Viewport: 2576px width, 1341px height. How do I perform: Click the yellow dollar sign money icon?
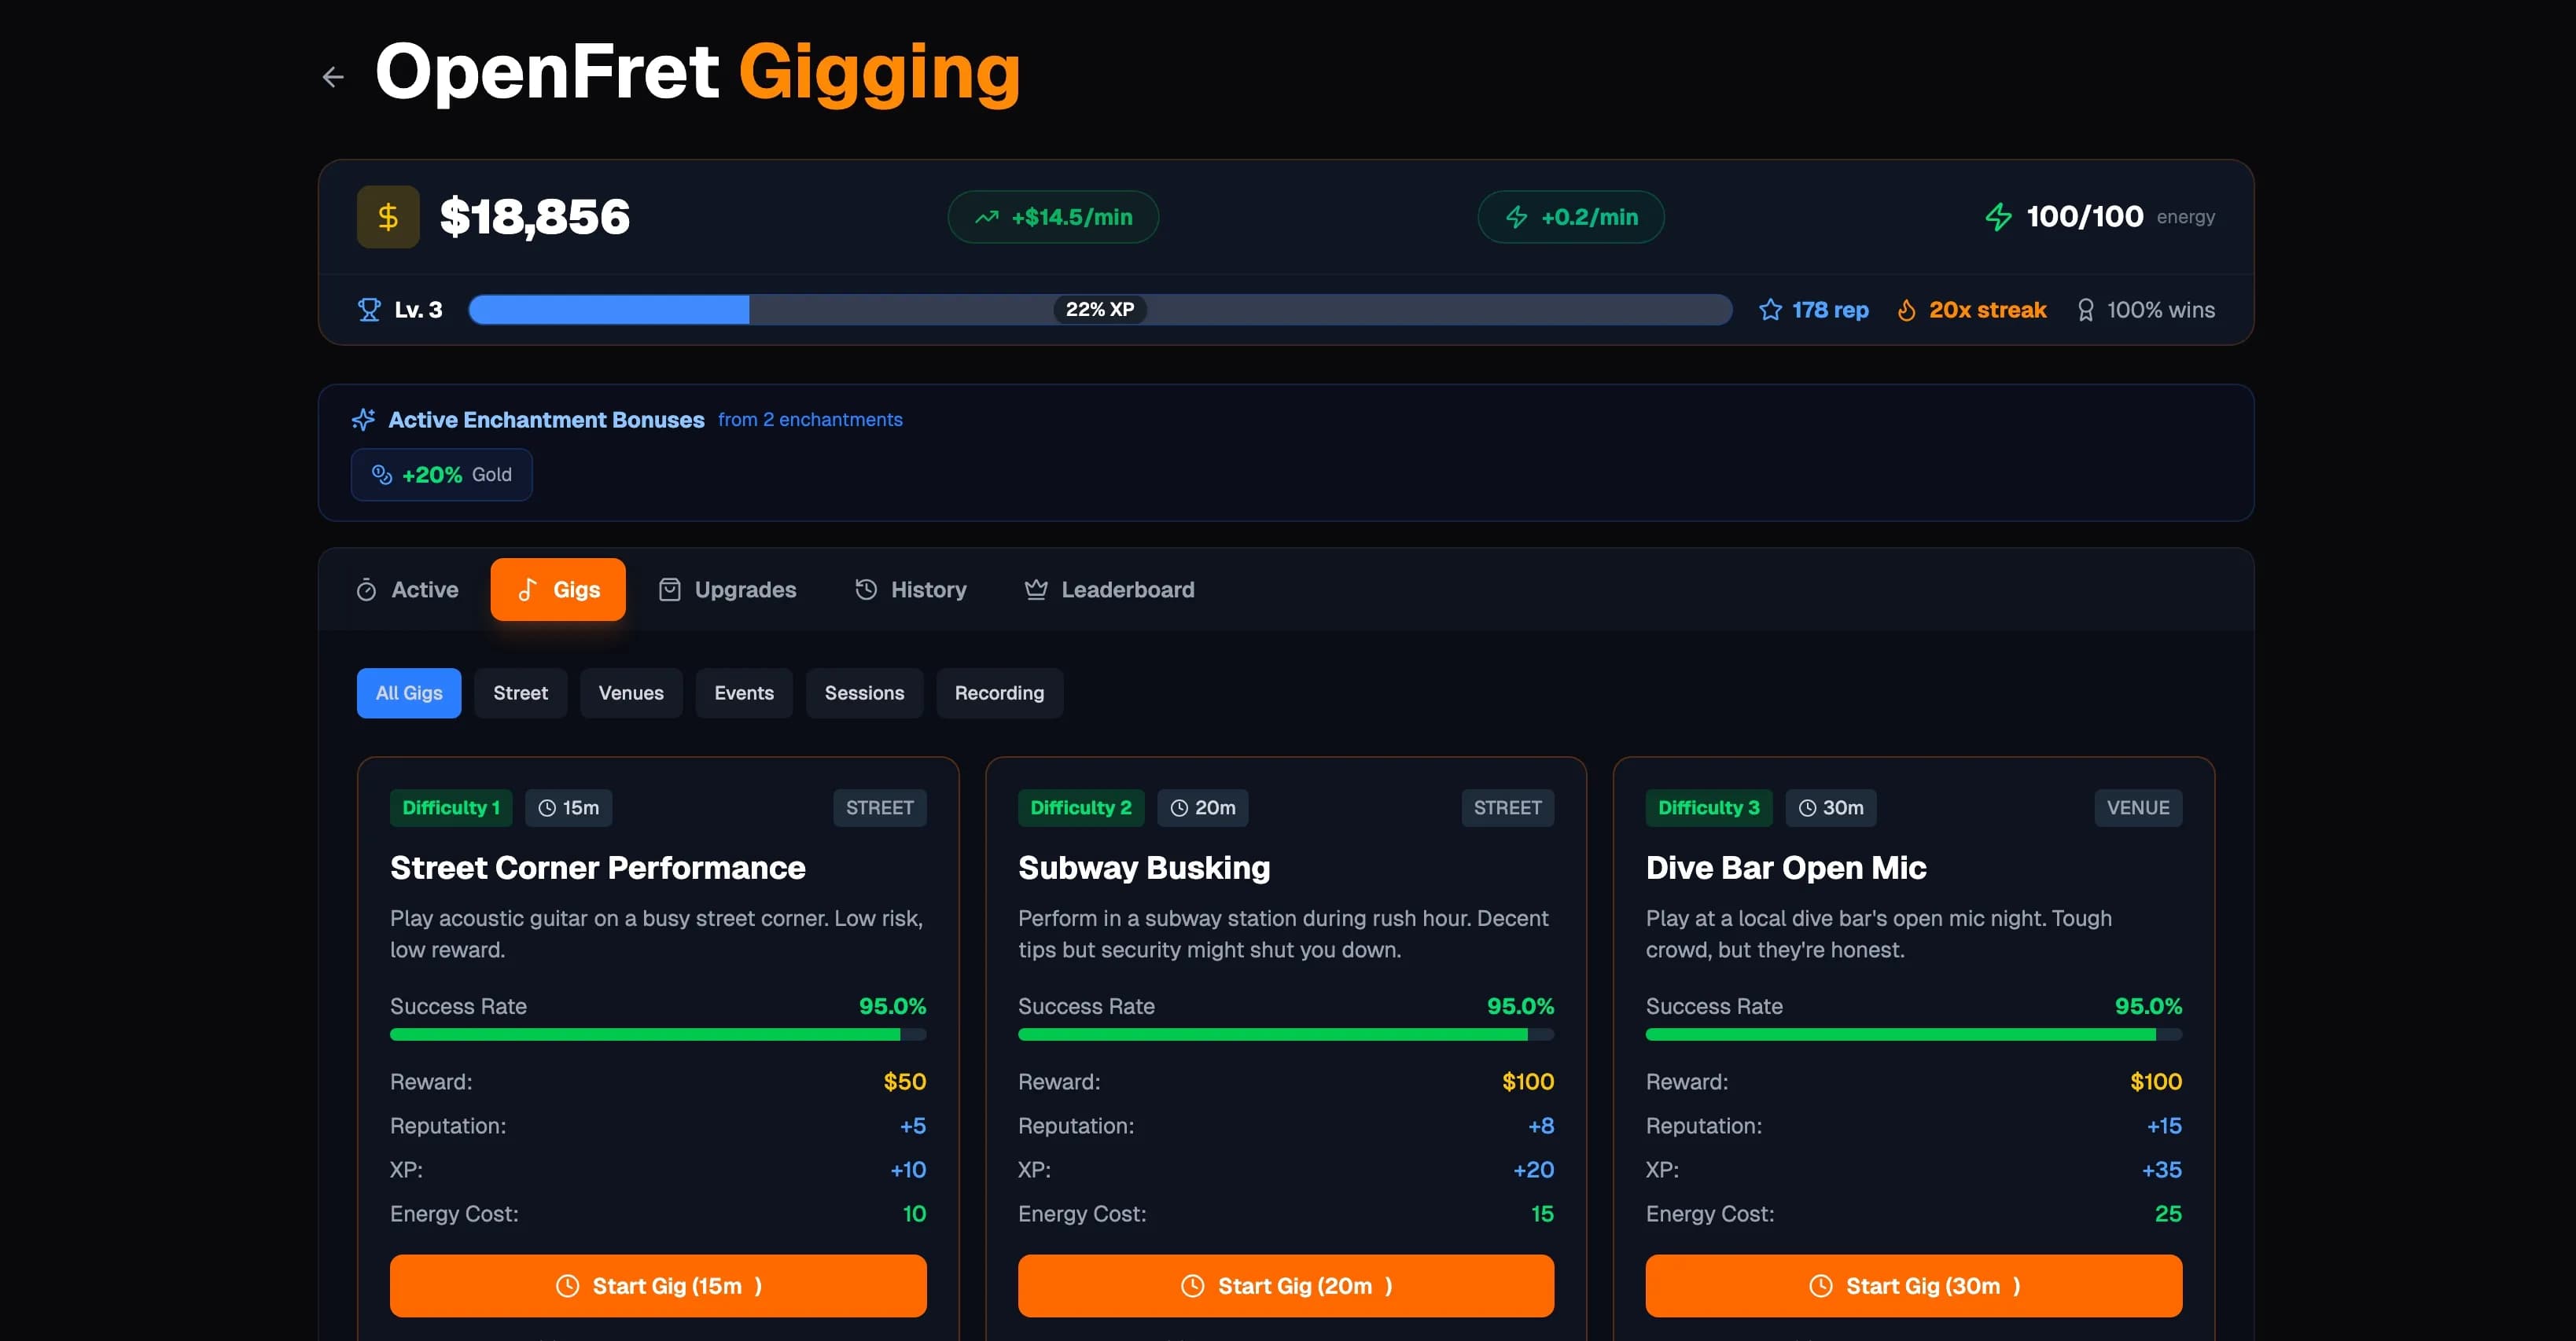coord(388,217)
